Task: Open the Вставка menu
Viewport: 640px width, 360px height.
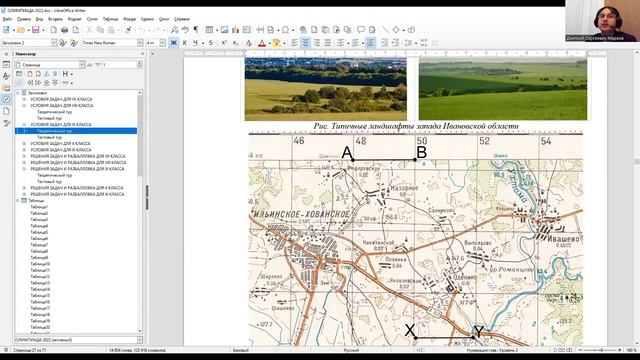Action: pyautogui.click(x=55, y=19)
